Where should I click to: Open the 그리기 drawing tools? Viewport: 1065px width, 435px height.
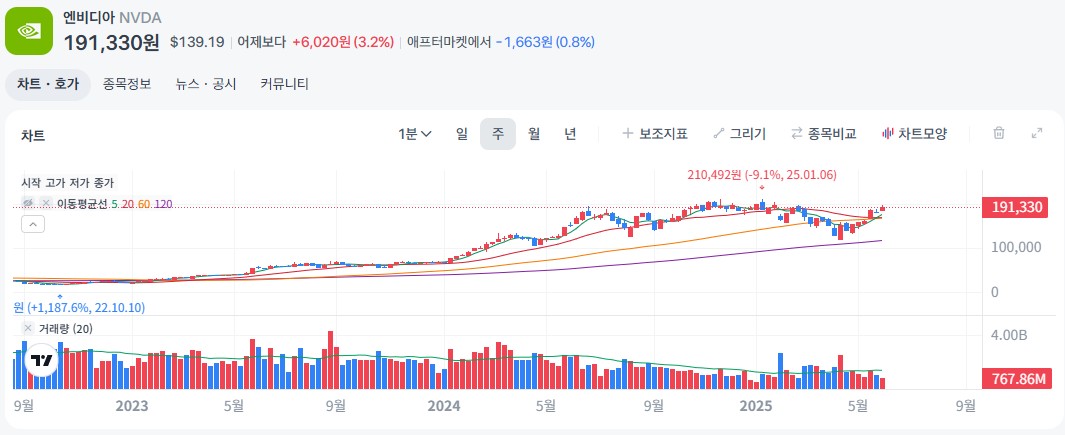pyautogui.click(x=740, y=134)
